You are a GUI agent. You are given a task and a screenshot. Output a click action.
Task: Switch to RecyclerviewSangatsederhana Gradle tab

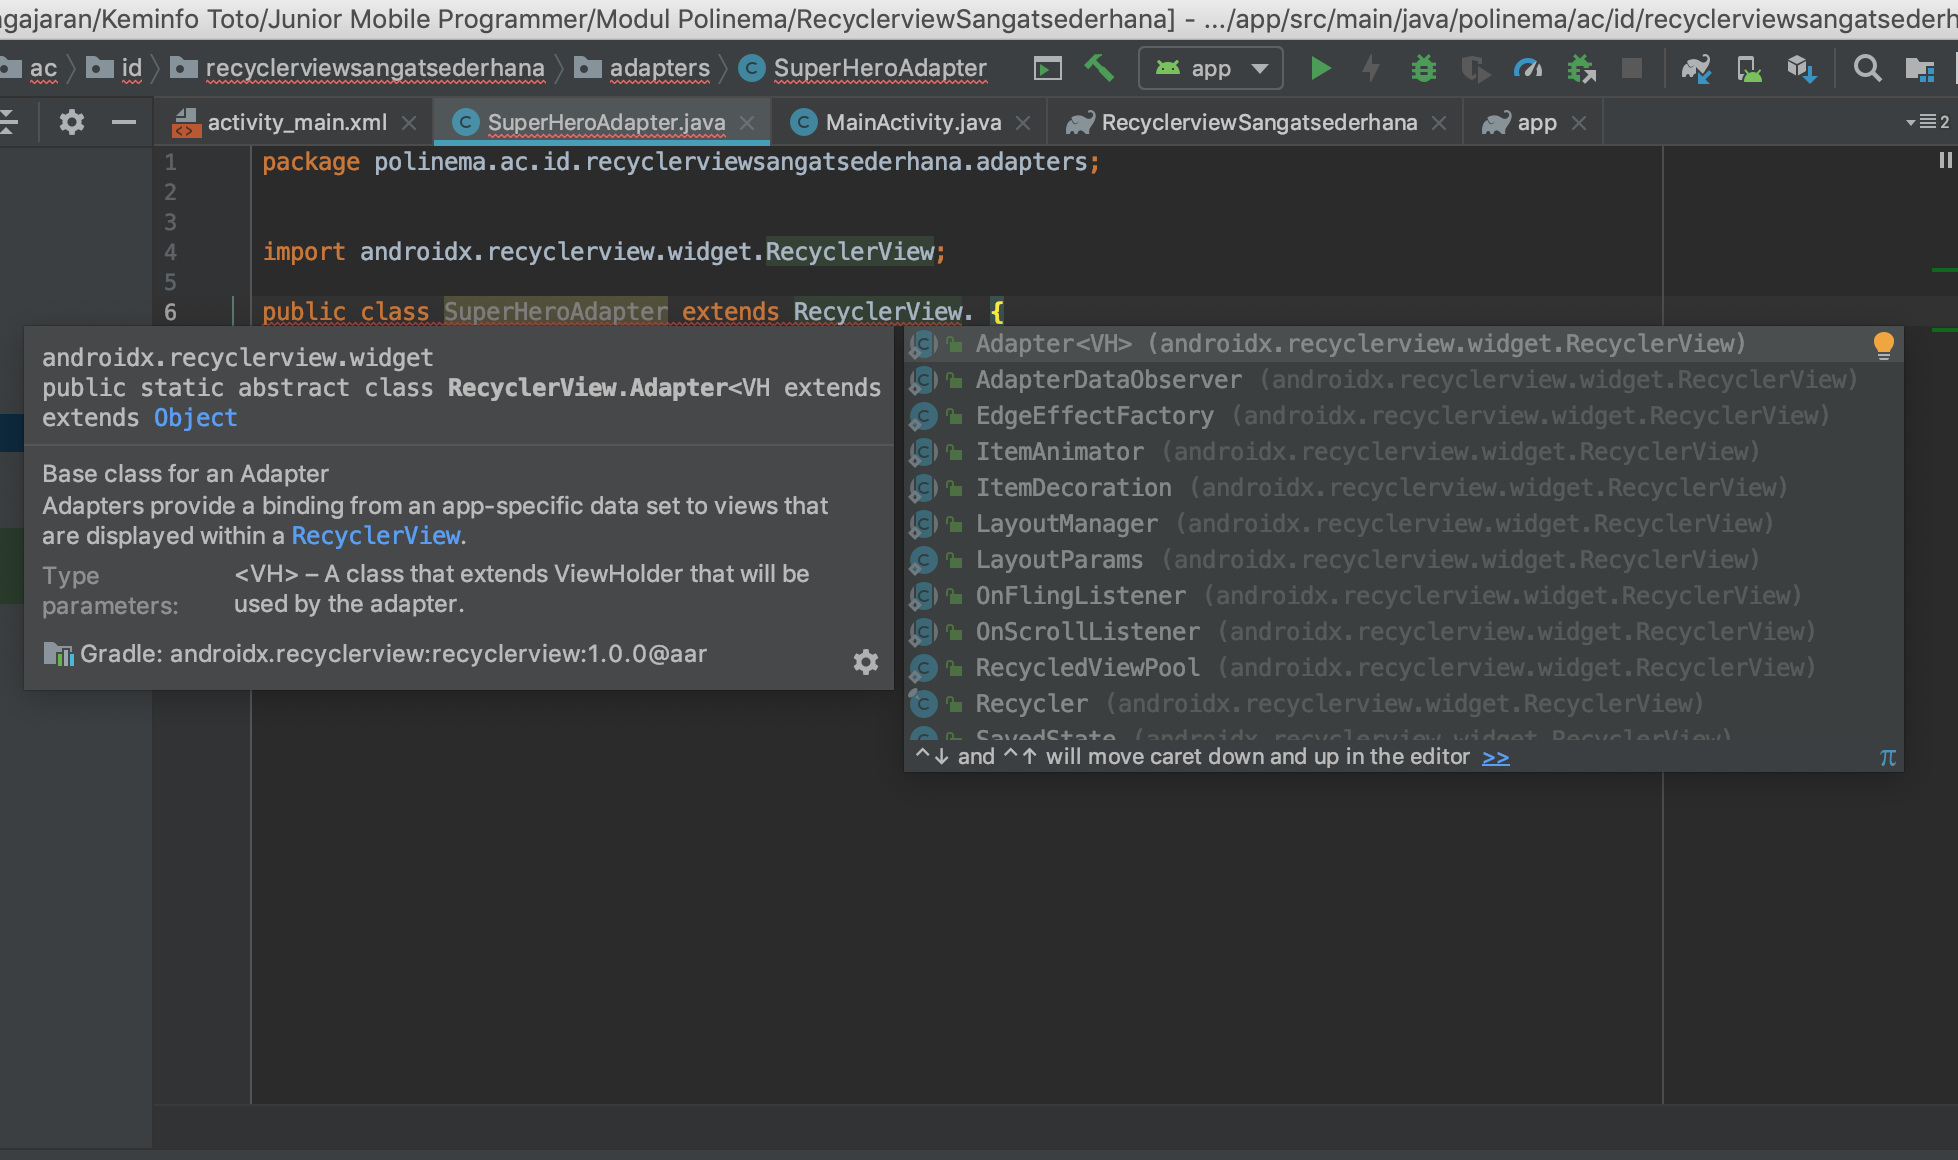1259,122
